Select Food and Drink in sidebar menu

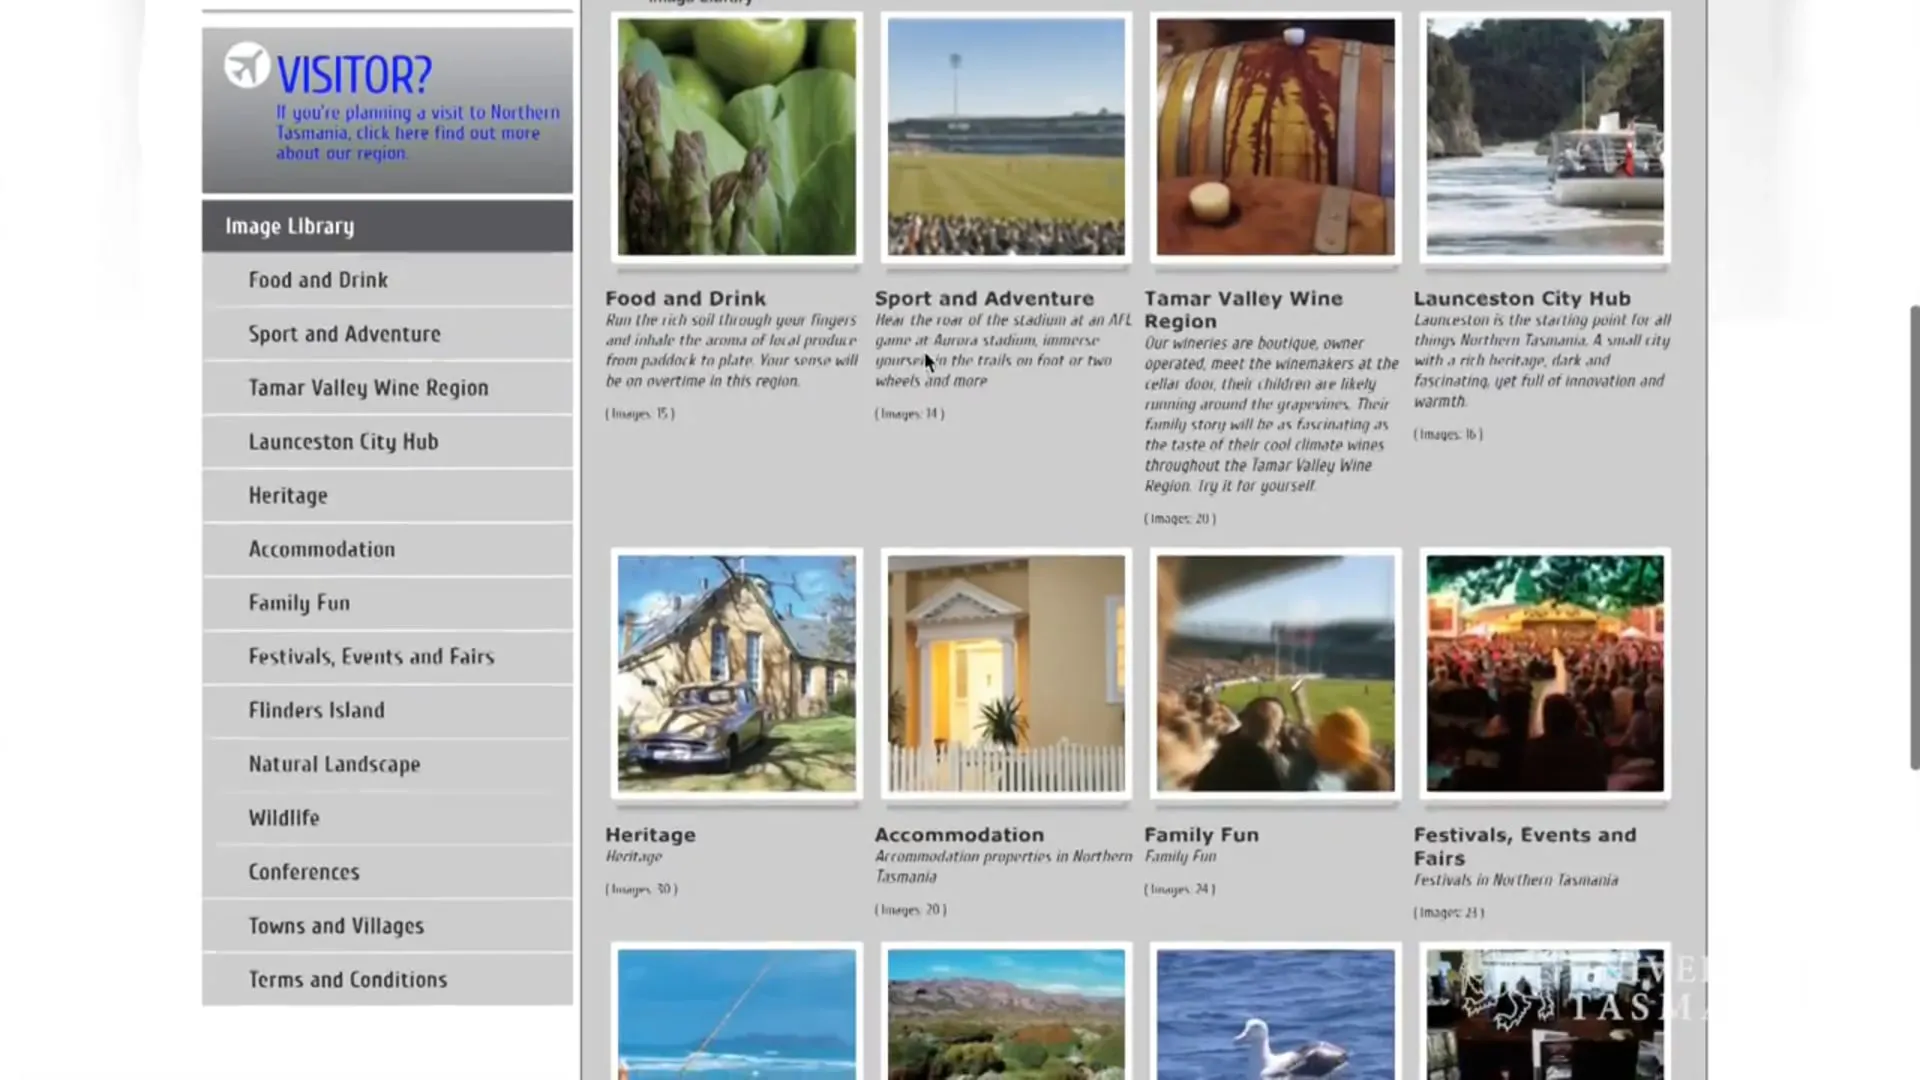pyautogui.click(x=318, y=280)
